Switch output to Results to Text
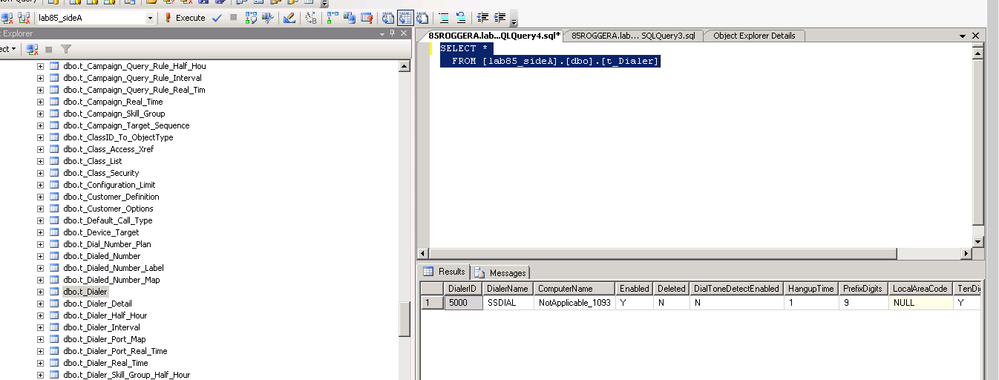Screen dimensions: 999x380 coord(387,18)
